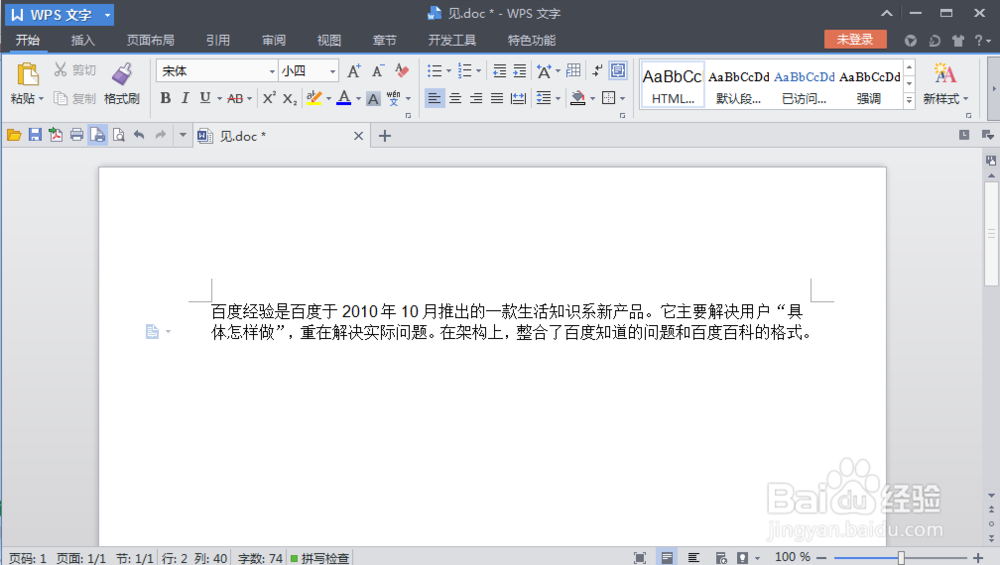Image resolution: width=1000 pixels, height=565 pixels.
Task: Set center text alignment
Action: 455,98
